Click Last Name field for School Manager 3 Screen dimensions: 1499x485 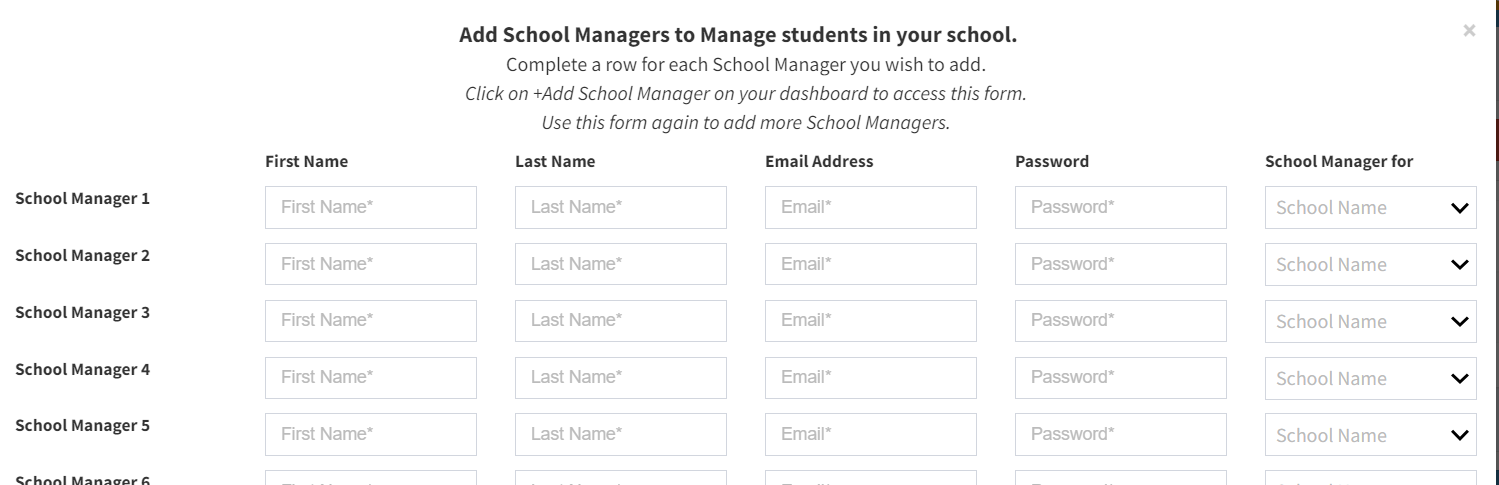pyautogui.click(x=620, y=321)
